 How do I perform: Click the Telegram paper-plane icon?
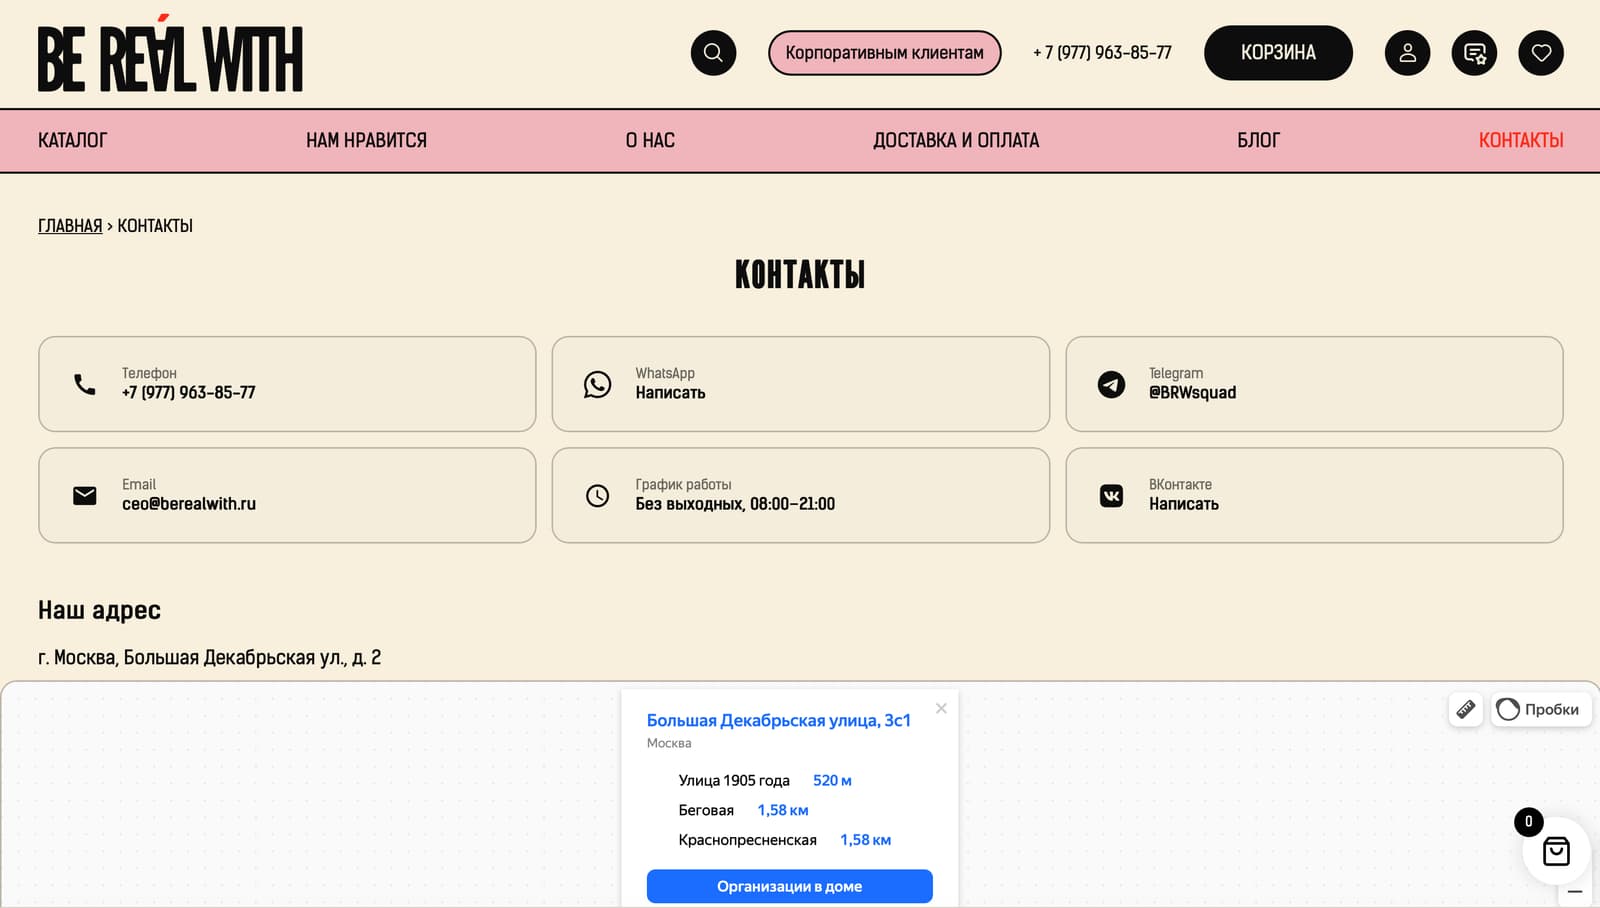(x=1111, y=384)
